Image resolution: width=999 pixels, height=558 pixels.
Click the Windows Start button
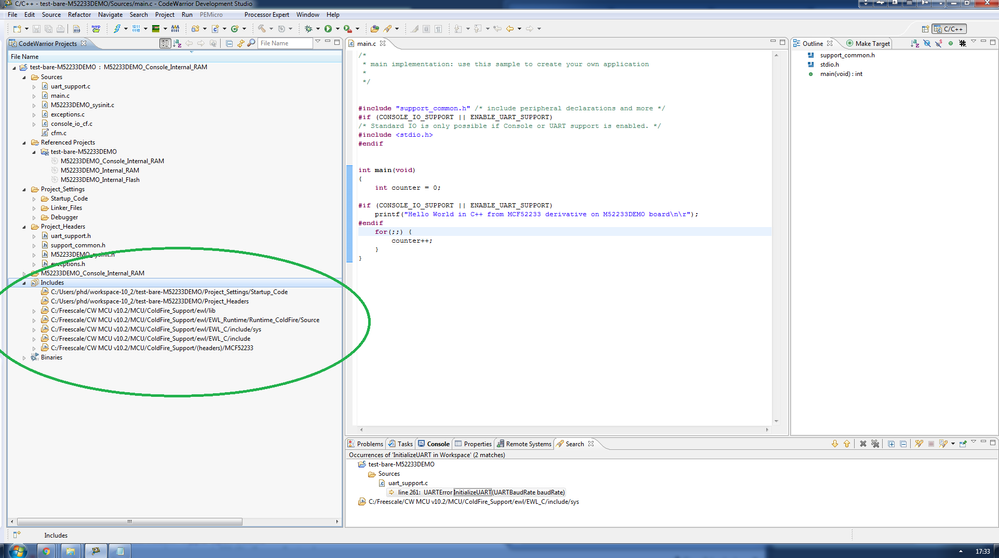(18, 550)
